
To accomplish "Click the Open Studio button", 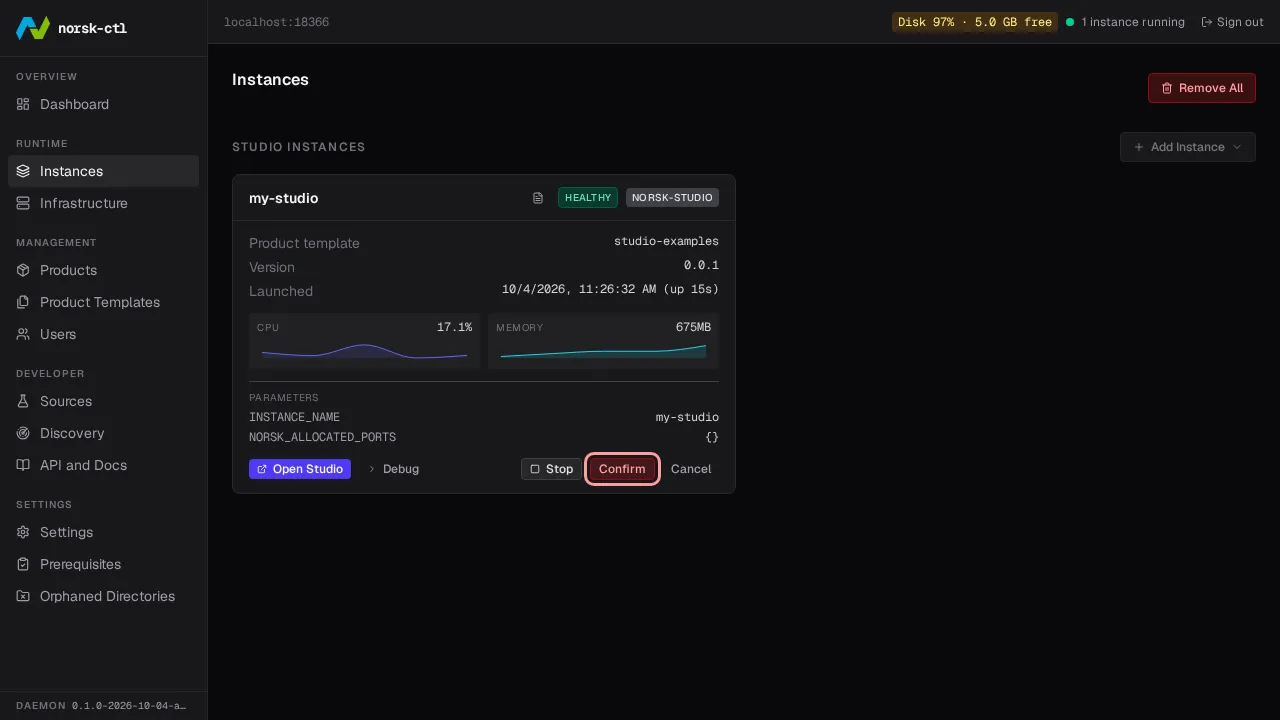I will [300, 469].
